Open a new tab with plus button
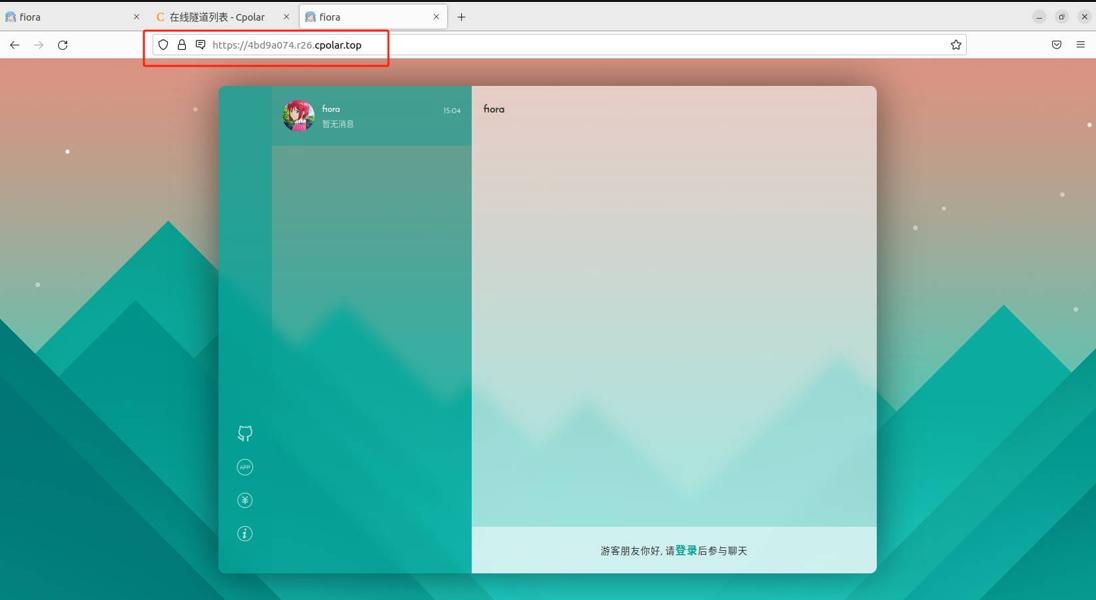Viewport: 1096px width, 600px height. pos(461,17)
